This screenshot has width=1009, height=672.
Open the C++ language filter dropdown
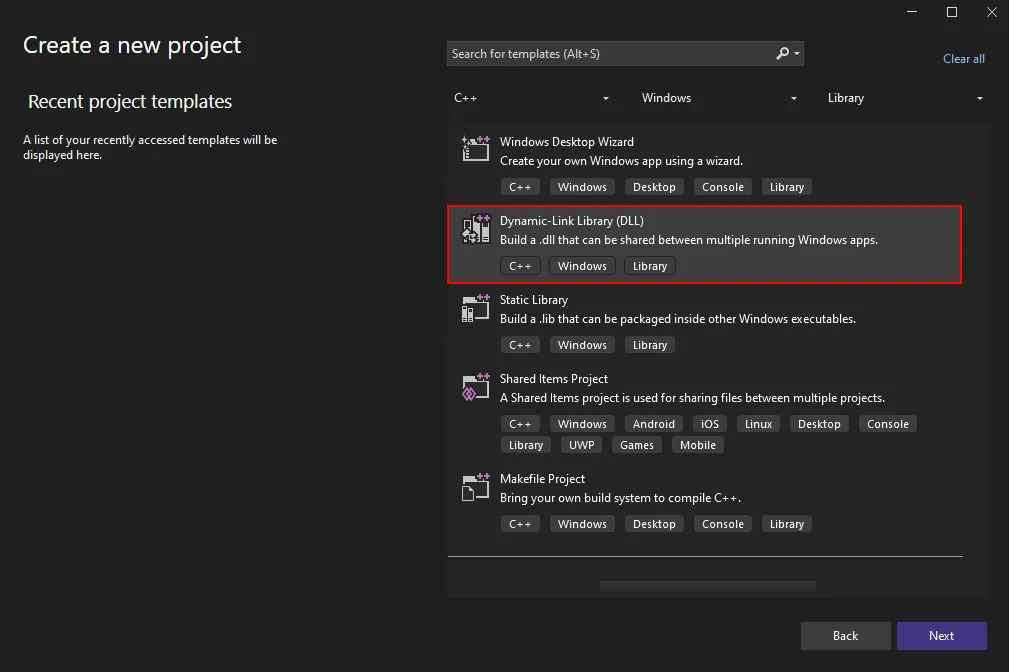coord(531,98)
